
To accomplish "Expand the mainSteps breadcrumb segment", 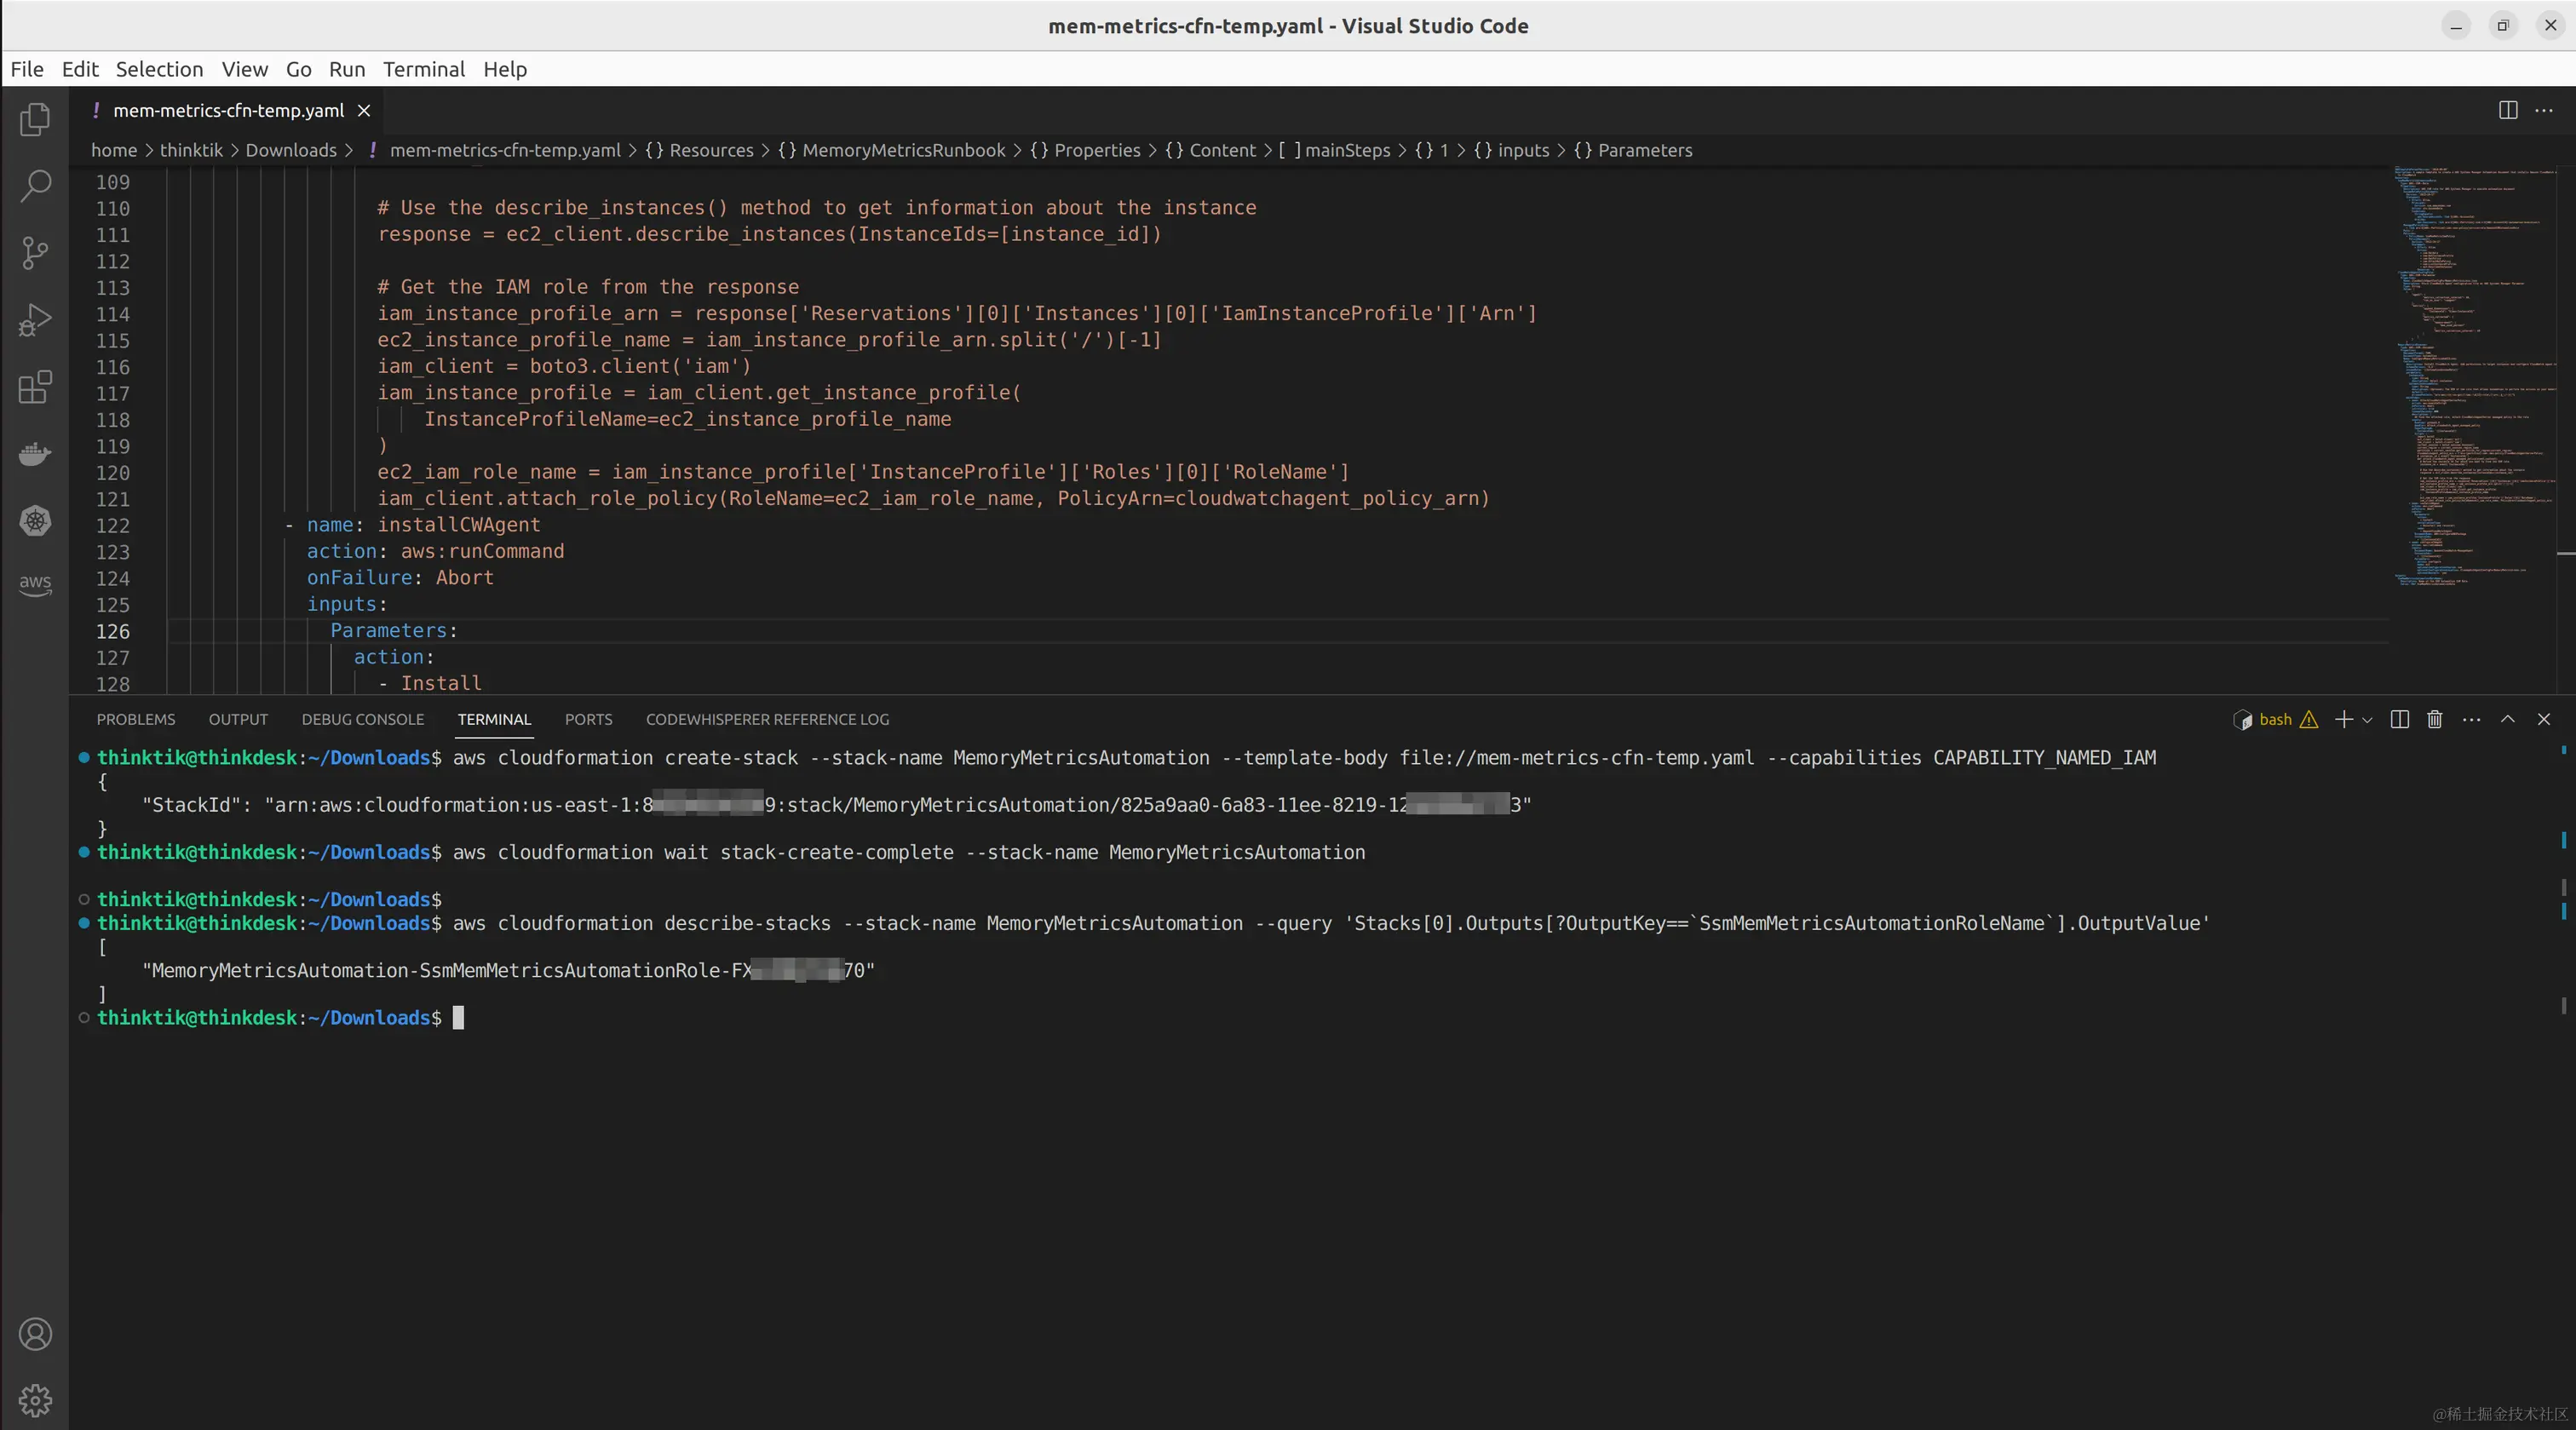I will (1346, 150).
